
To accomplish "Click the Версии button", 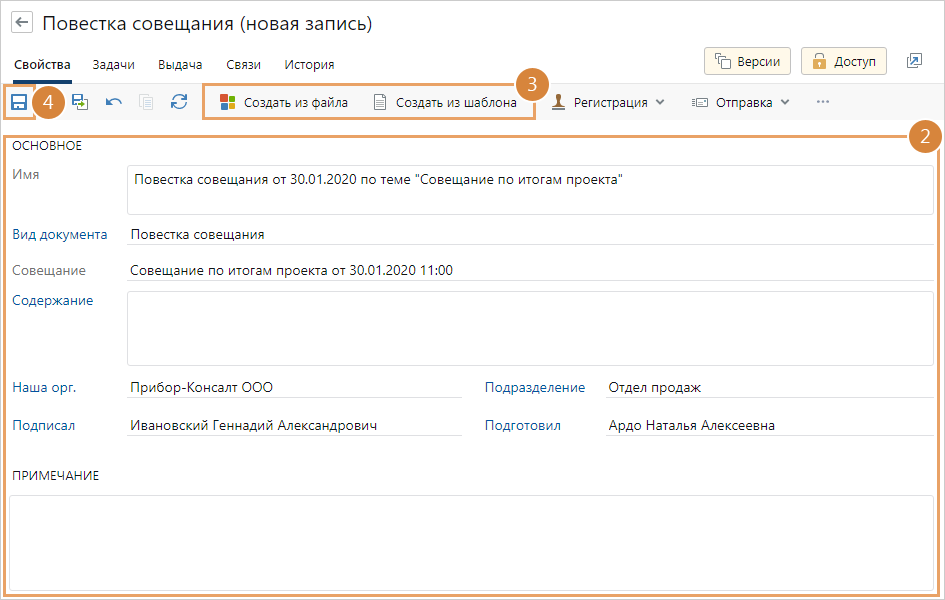I will coord(748,61).
